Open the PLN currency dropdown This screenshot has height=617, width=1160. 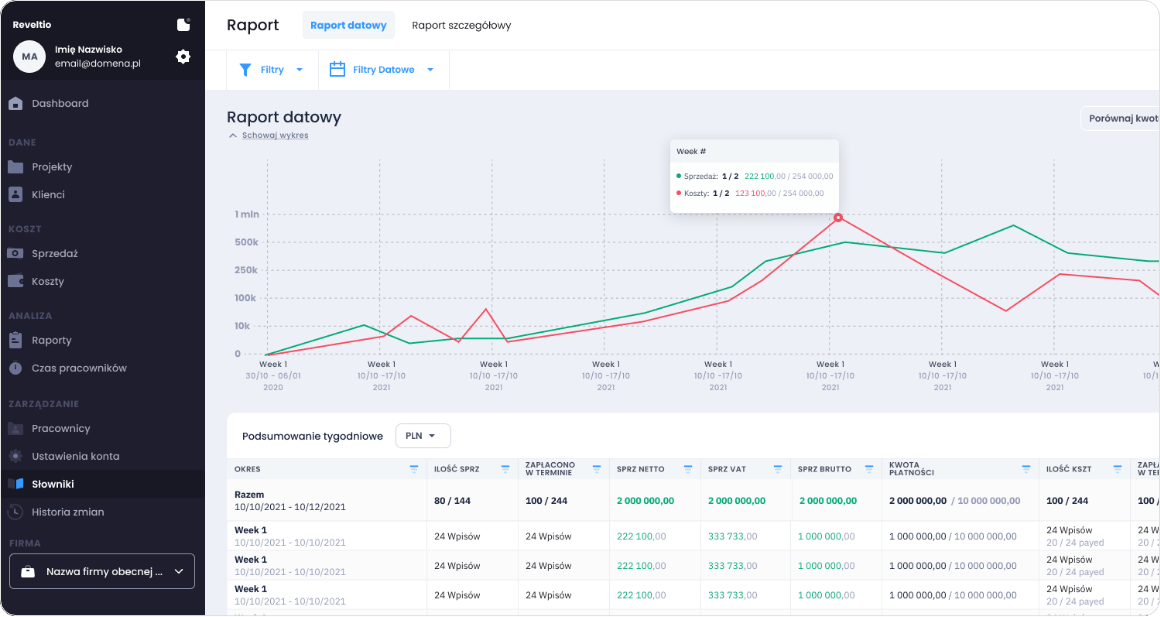[423, 436]
